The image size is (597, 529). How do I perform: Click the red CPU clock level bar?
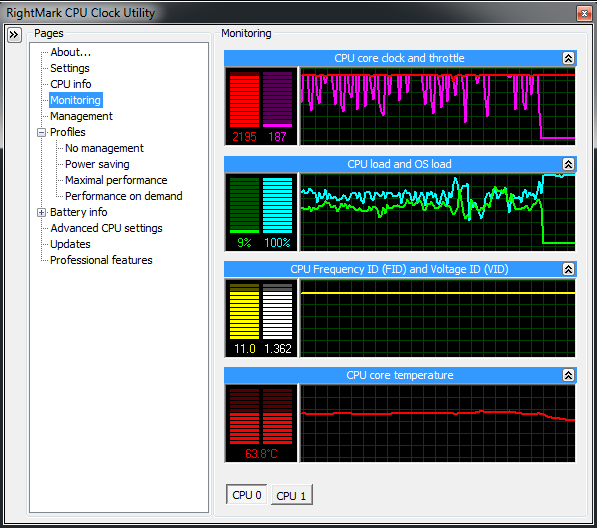[x=244, y=99]
